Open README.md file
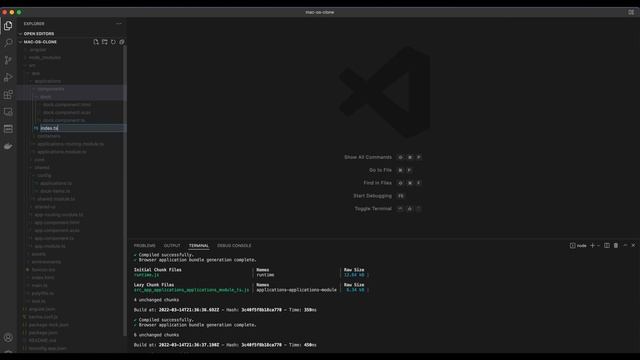 tap(42, 340)
